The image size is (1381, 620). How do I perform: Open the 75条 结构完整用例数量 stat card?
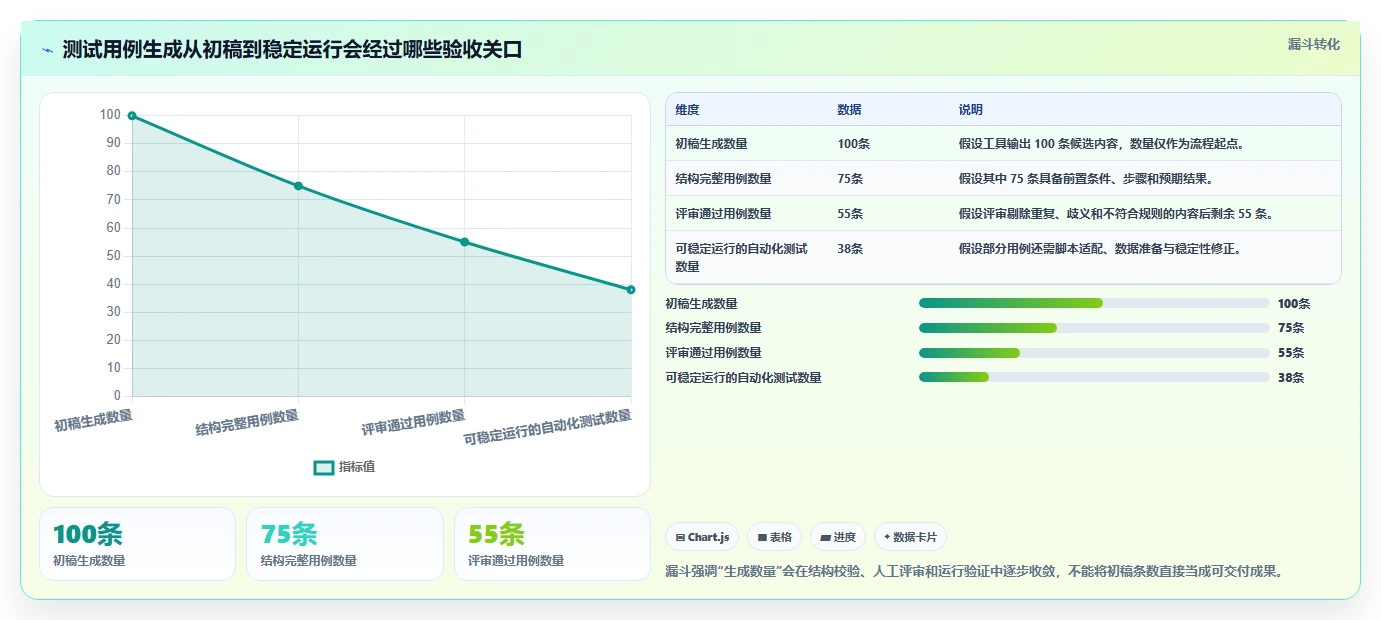[x=345, y=544]
